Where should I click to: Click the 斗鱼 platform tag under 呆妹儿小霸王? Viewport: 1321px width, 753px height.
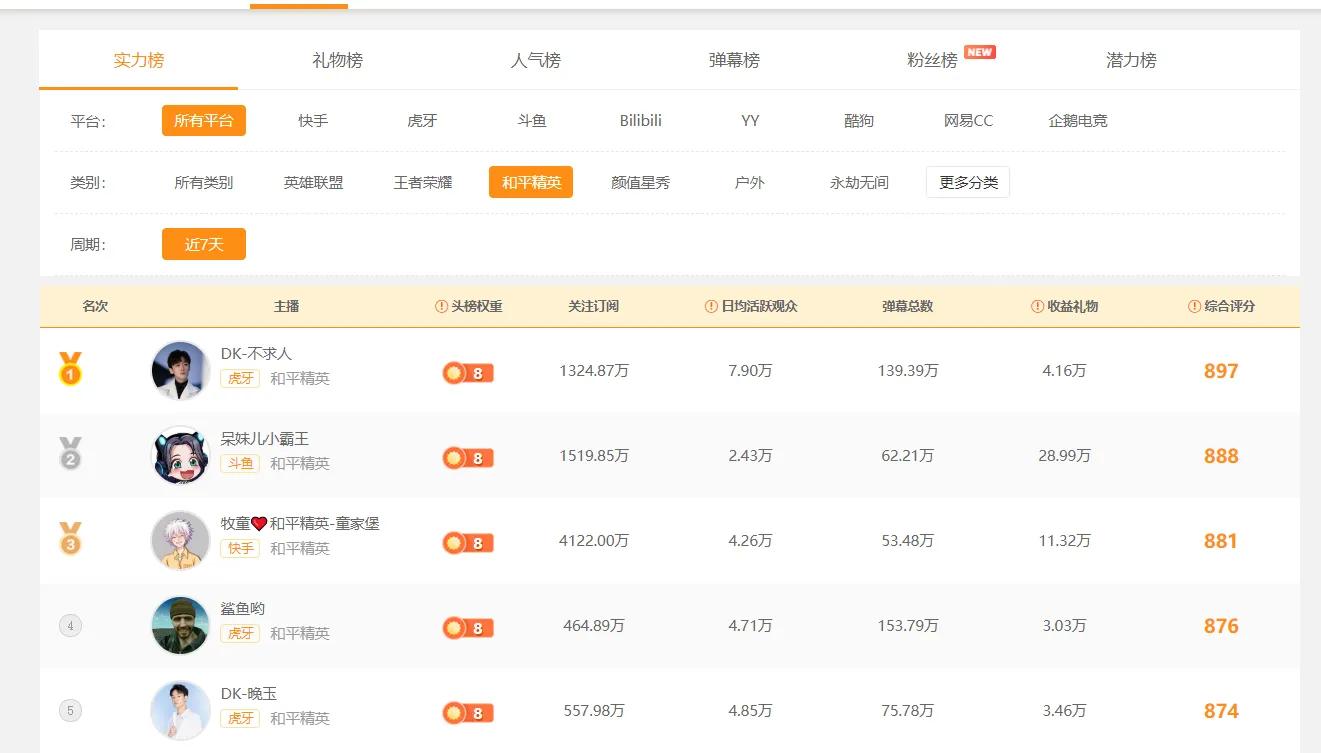click(x=240, y=464)
